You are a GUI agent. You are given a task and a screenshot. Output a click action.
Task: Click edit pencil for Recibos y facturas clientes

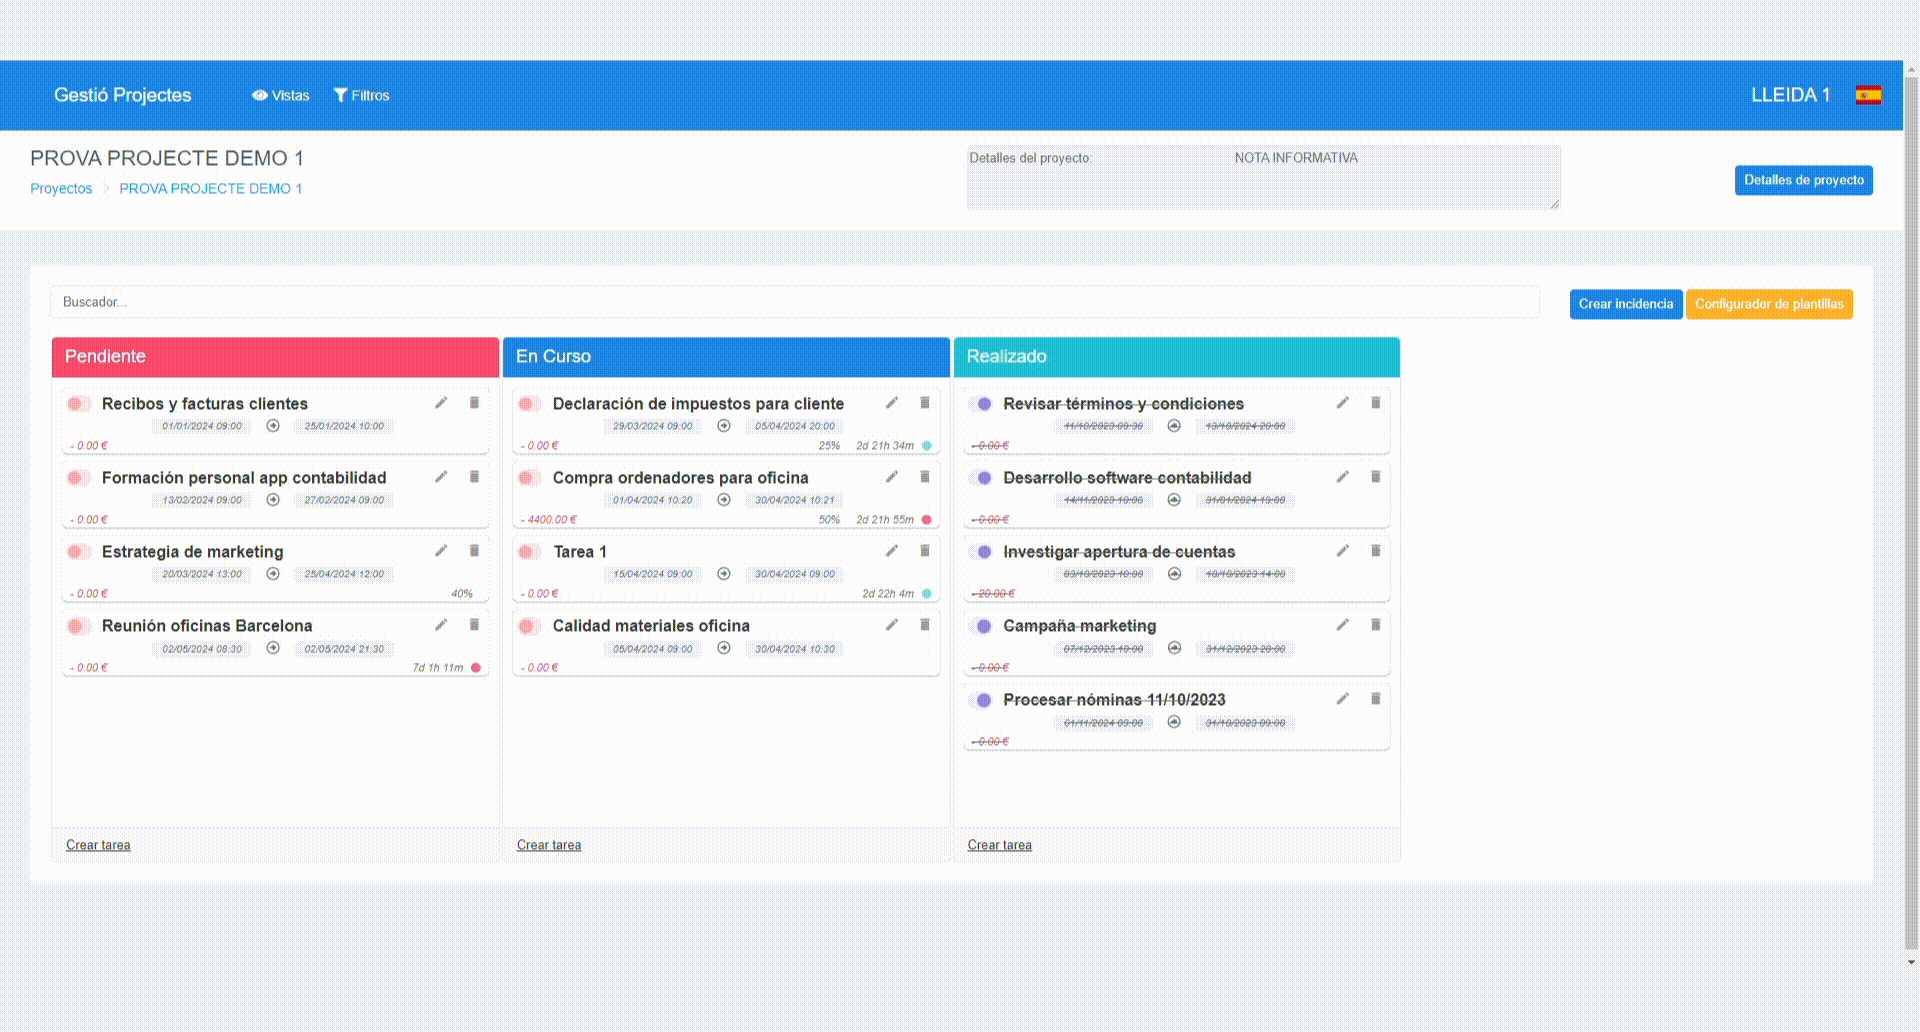coord(441,403)
